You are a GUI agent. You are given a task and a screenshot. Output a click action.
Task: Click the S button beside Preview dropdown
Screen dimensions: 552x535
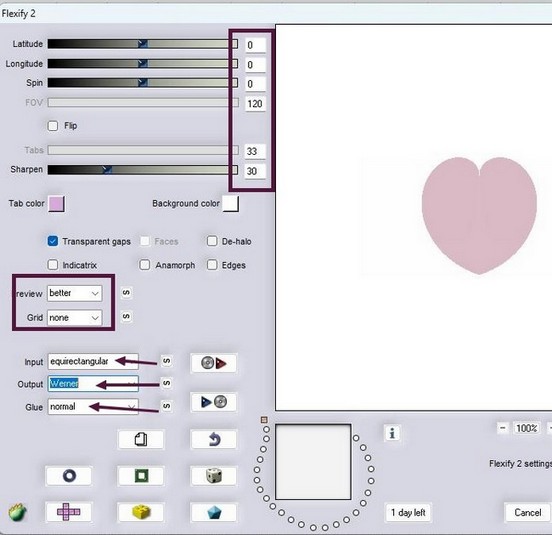126,293
